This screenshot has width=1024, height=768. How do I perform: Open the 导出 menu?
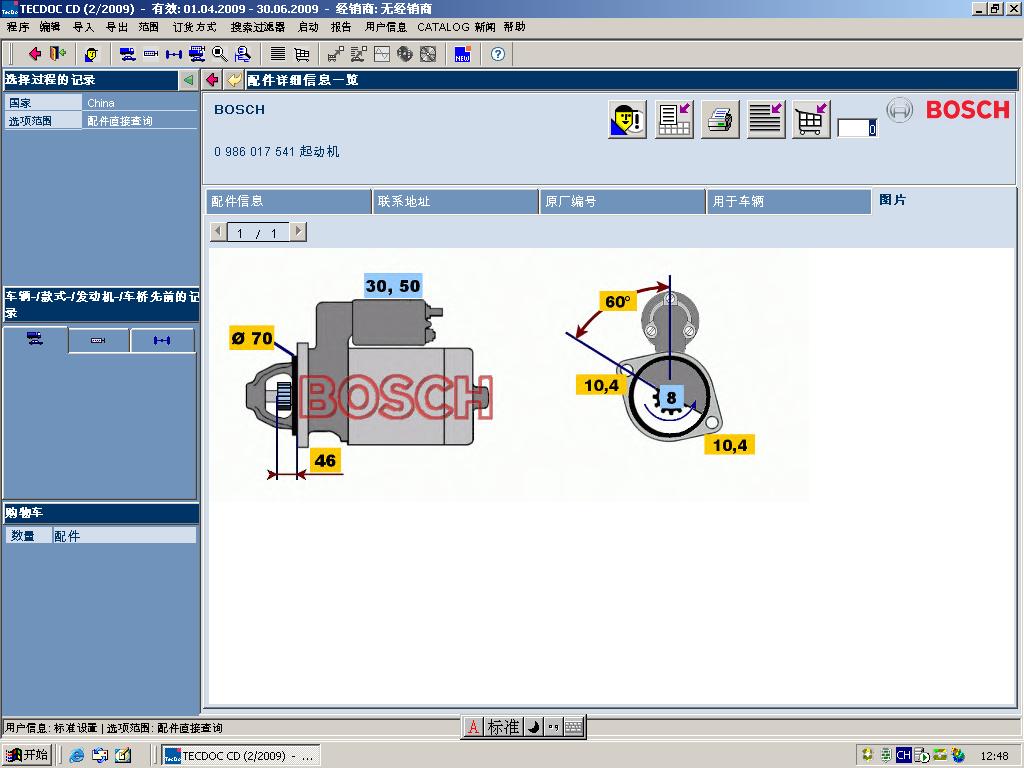[x=117, y=27]
